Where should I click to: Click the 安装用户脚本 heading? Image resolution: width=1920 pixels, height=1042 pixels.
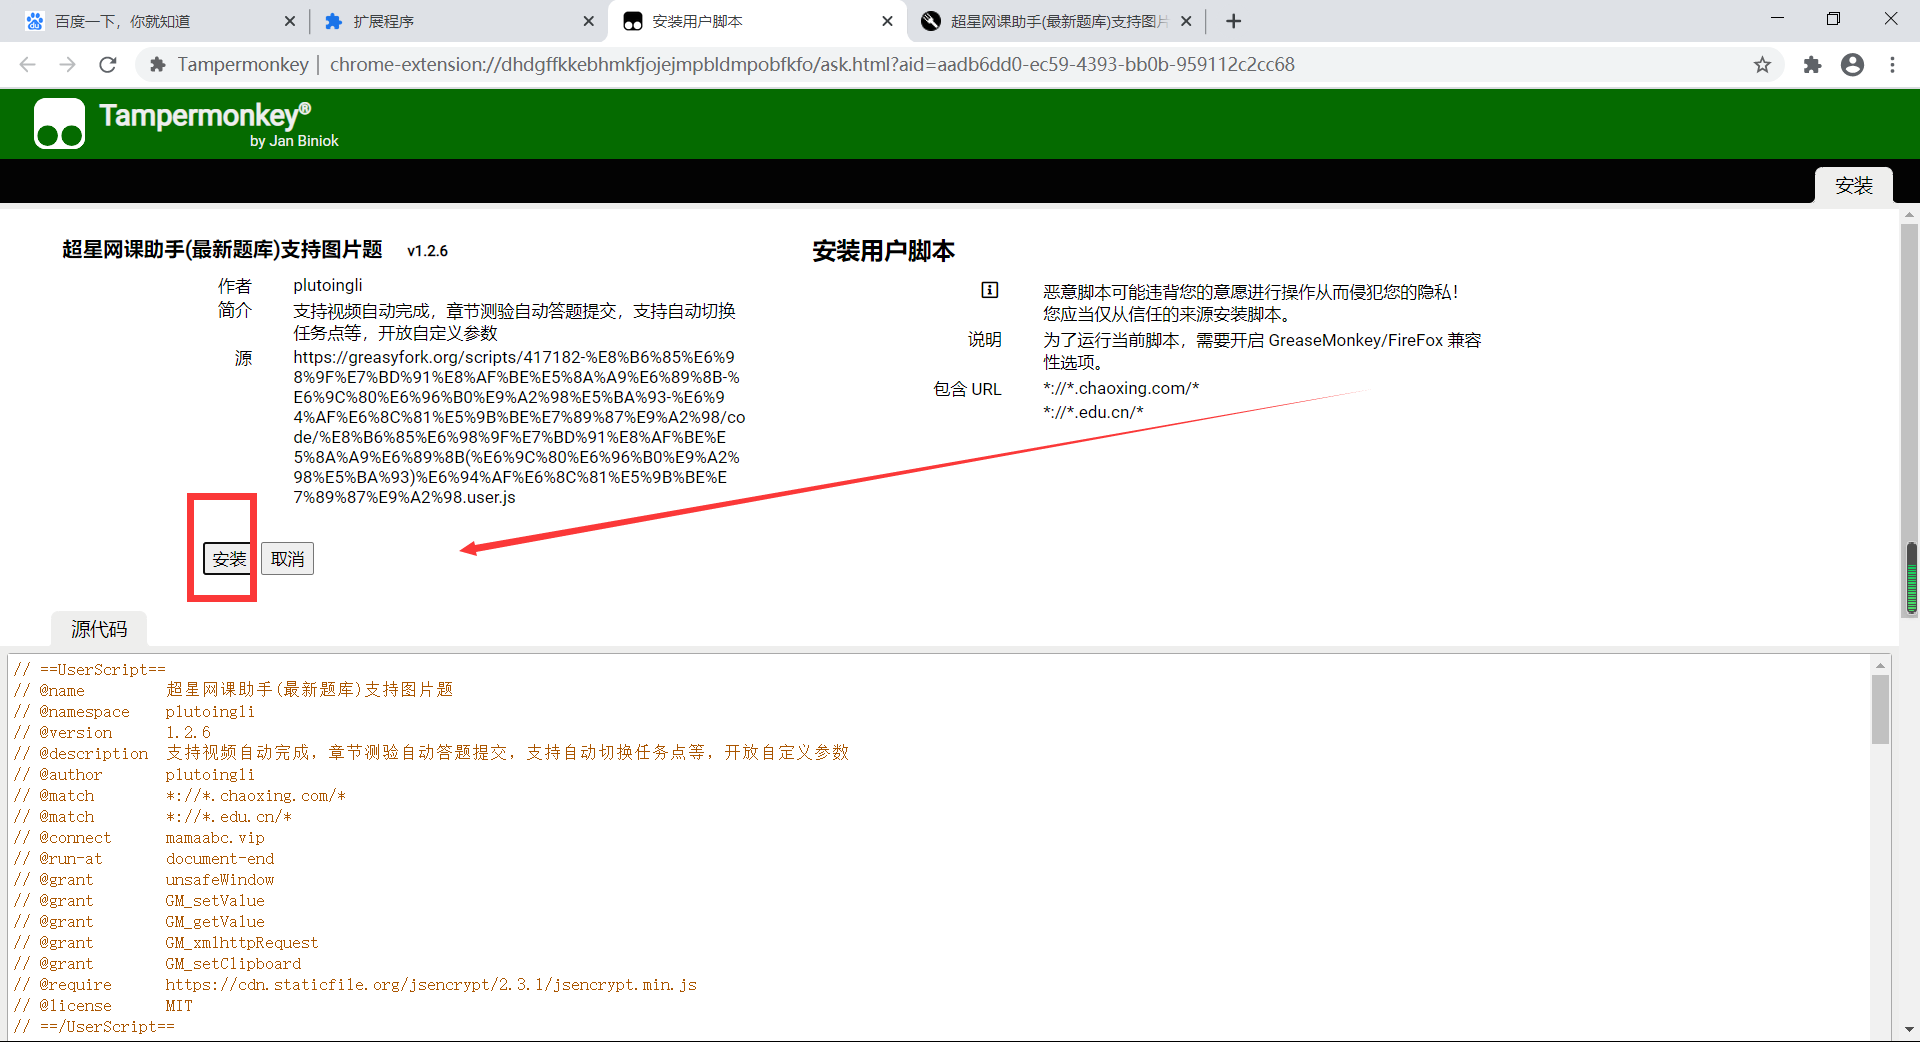tap(883, 251)
